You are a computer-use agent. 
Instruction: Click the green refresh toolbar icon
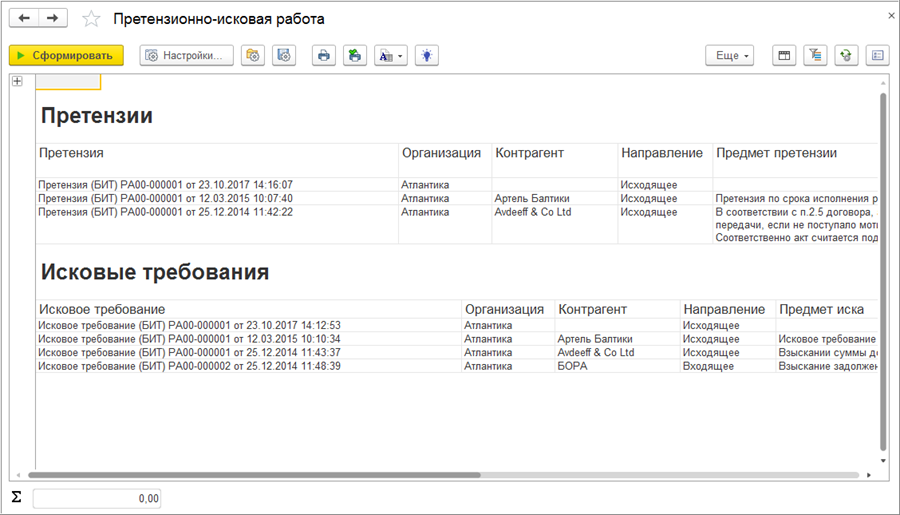tap(846, 56)
